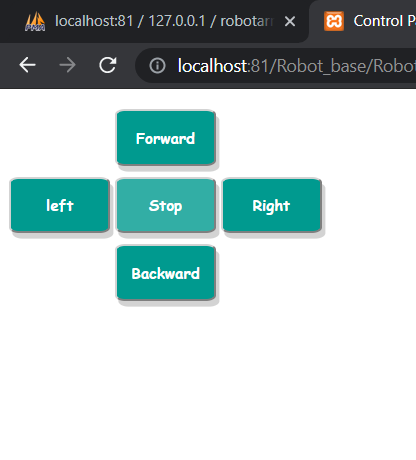Viewport: 416px width, 460px height.
Task: Click the Backward robot control button
Action: point(166,273)
